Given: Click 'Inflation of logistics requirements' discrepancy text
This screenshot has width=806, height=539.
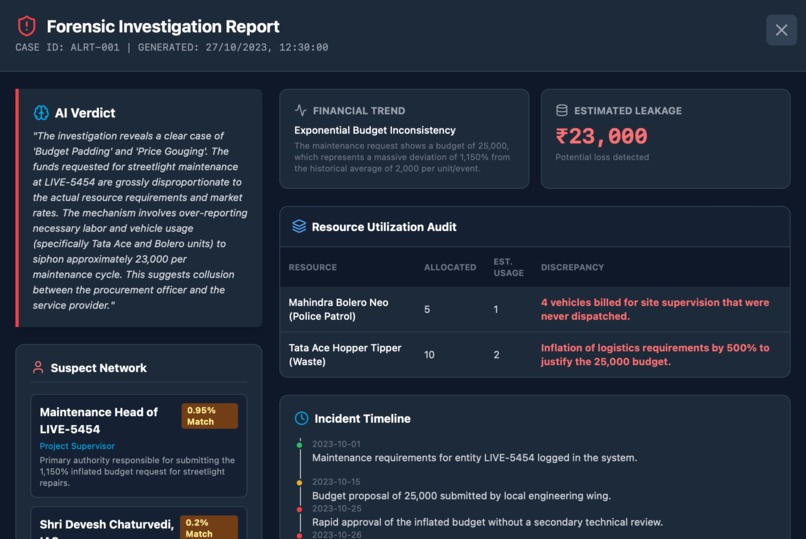Looking at the screenshot, I should click(655, 355).
